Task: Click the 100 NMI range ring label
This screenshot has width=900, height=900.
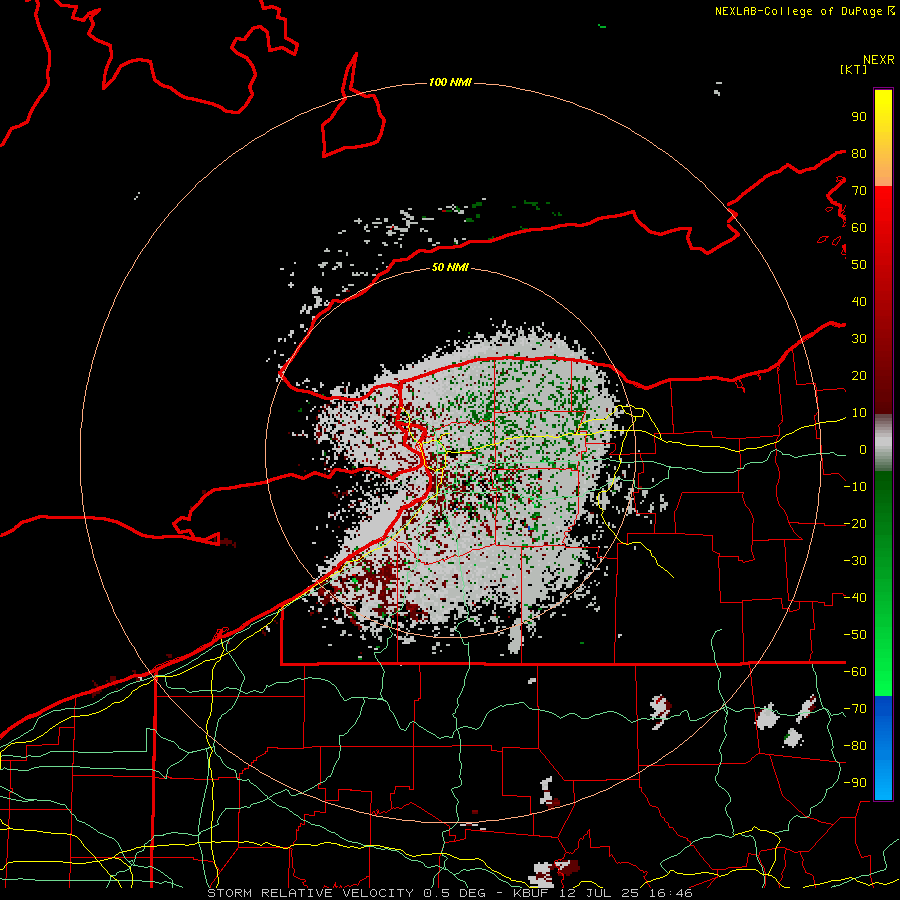Action: (x=450, y=83)
